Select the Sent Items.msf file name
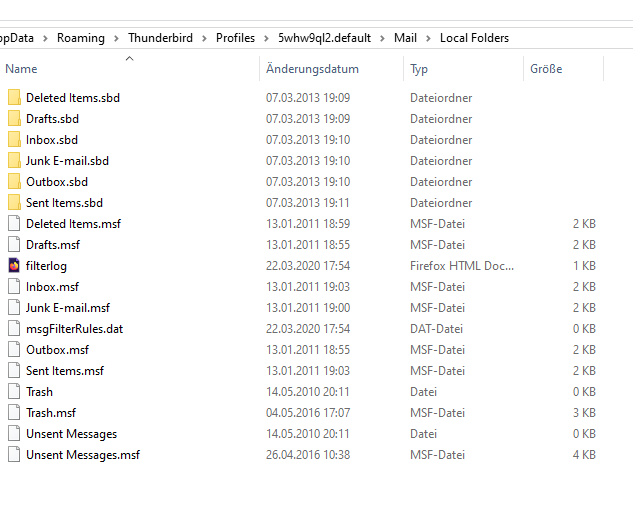The height and width of the screenshot is (508, 633). click(65, 371)
